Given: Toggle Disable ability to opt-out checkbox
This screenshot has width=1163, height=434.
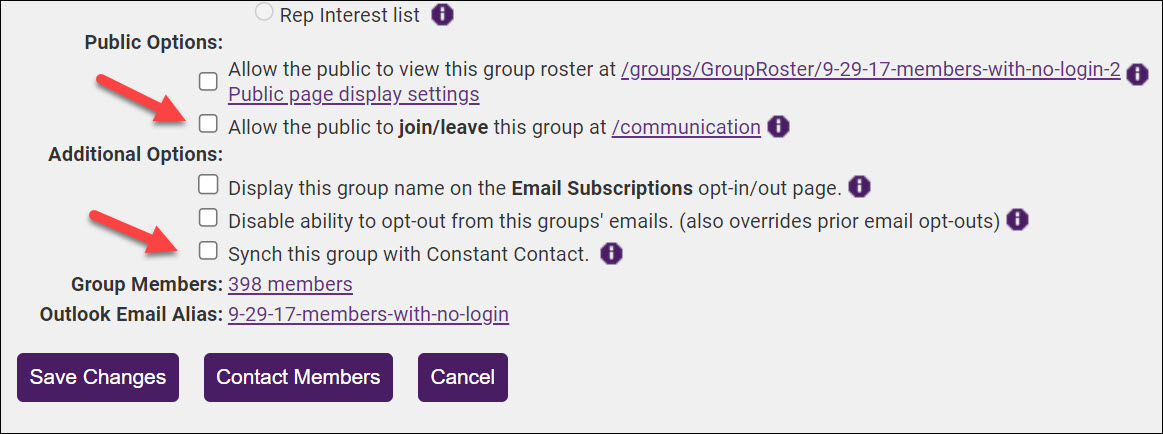Looking at the screenshot, I should [x=208, y=217].
